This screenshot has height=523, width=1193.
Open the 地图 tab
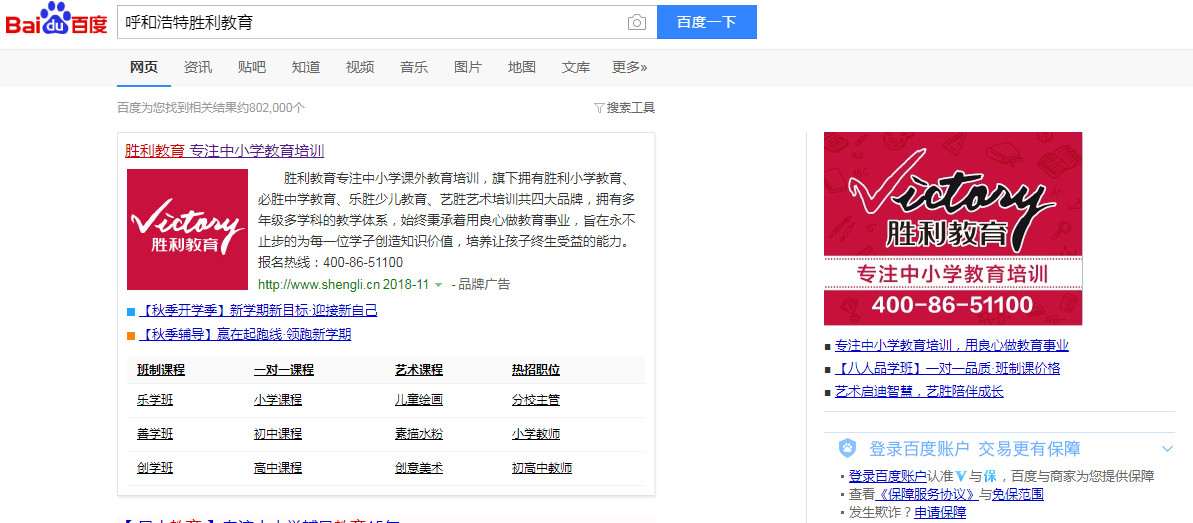coord(522,67)
